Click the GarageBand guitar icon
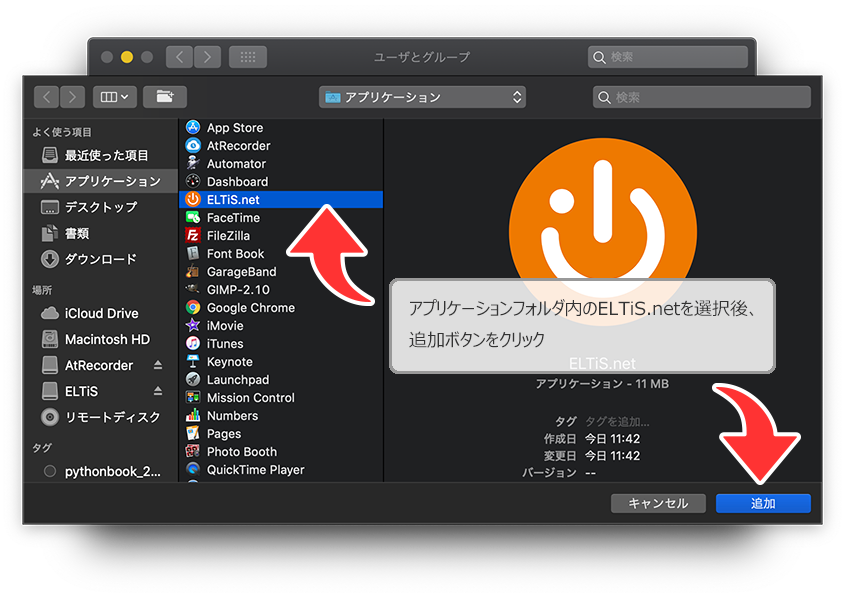Image resolution: width=845 pixels, height=598 pixels. point(193,272)
